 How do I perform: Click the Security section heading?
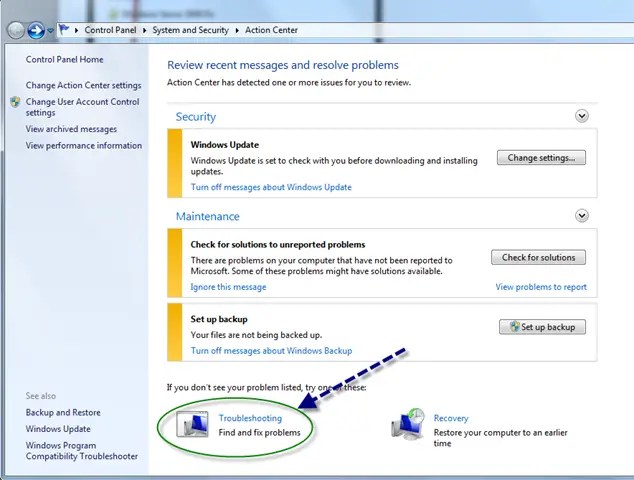coord(196,117)
